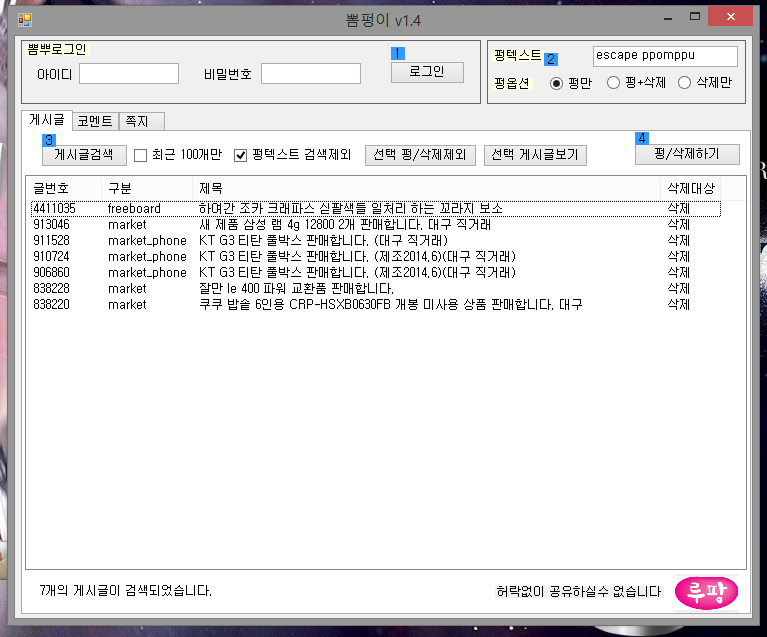Image resolution: width=767 pixels, height=637 pixels.
Task: Click 선택 펑/삭제제외 button
Action: [x=420, y=155]
